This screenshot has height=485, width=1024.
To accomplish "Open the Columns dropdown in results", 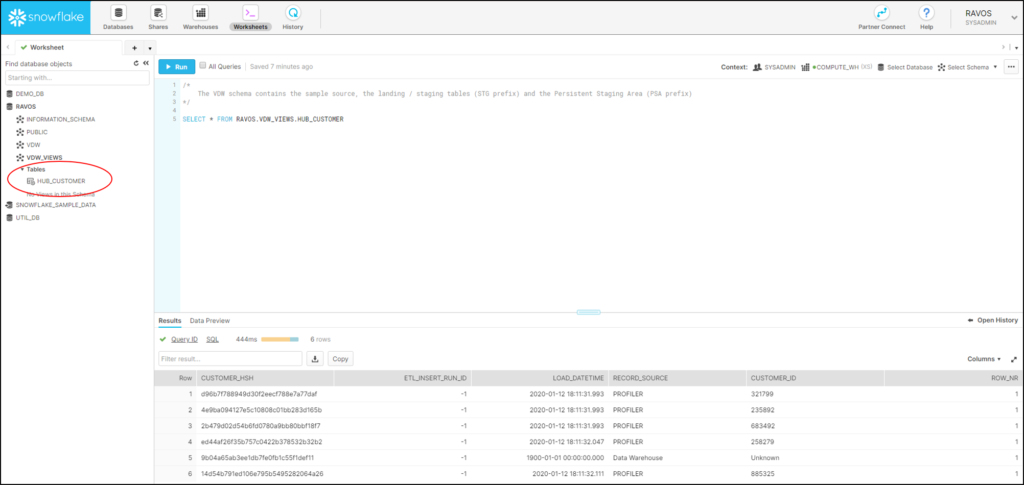I will 984,358.
